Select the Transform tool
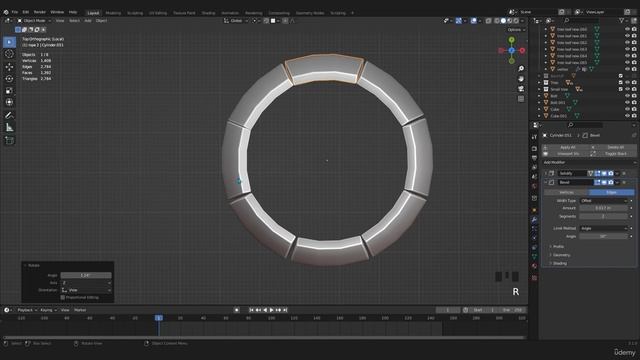 (x=9, y=102)
